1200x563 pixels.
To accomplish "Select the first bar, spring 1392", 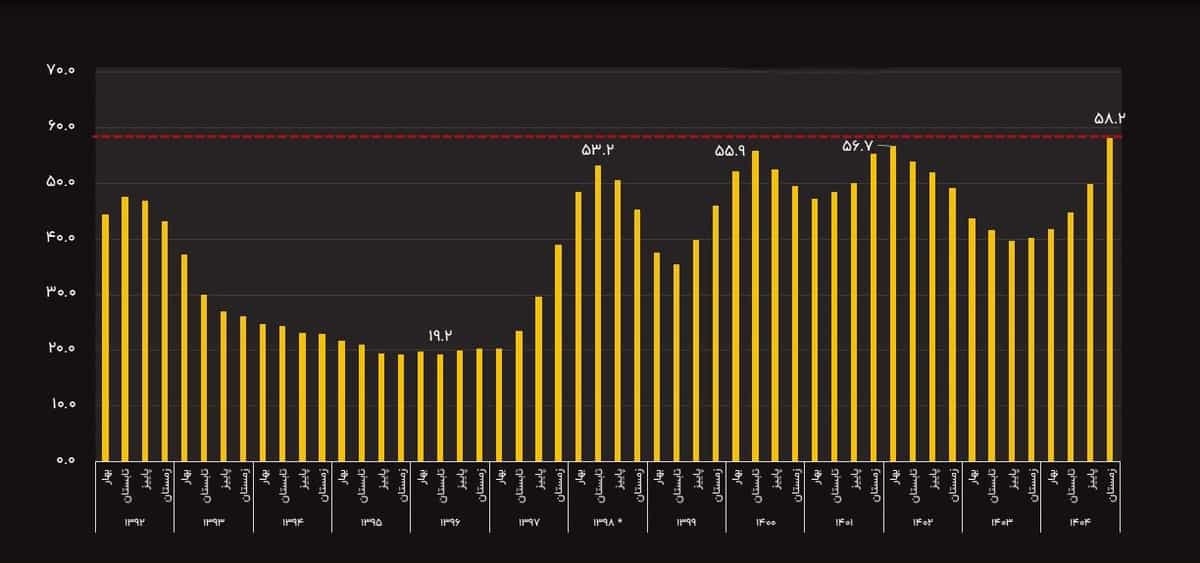I will pos(105,337).
